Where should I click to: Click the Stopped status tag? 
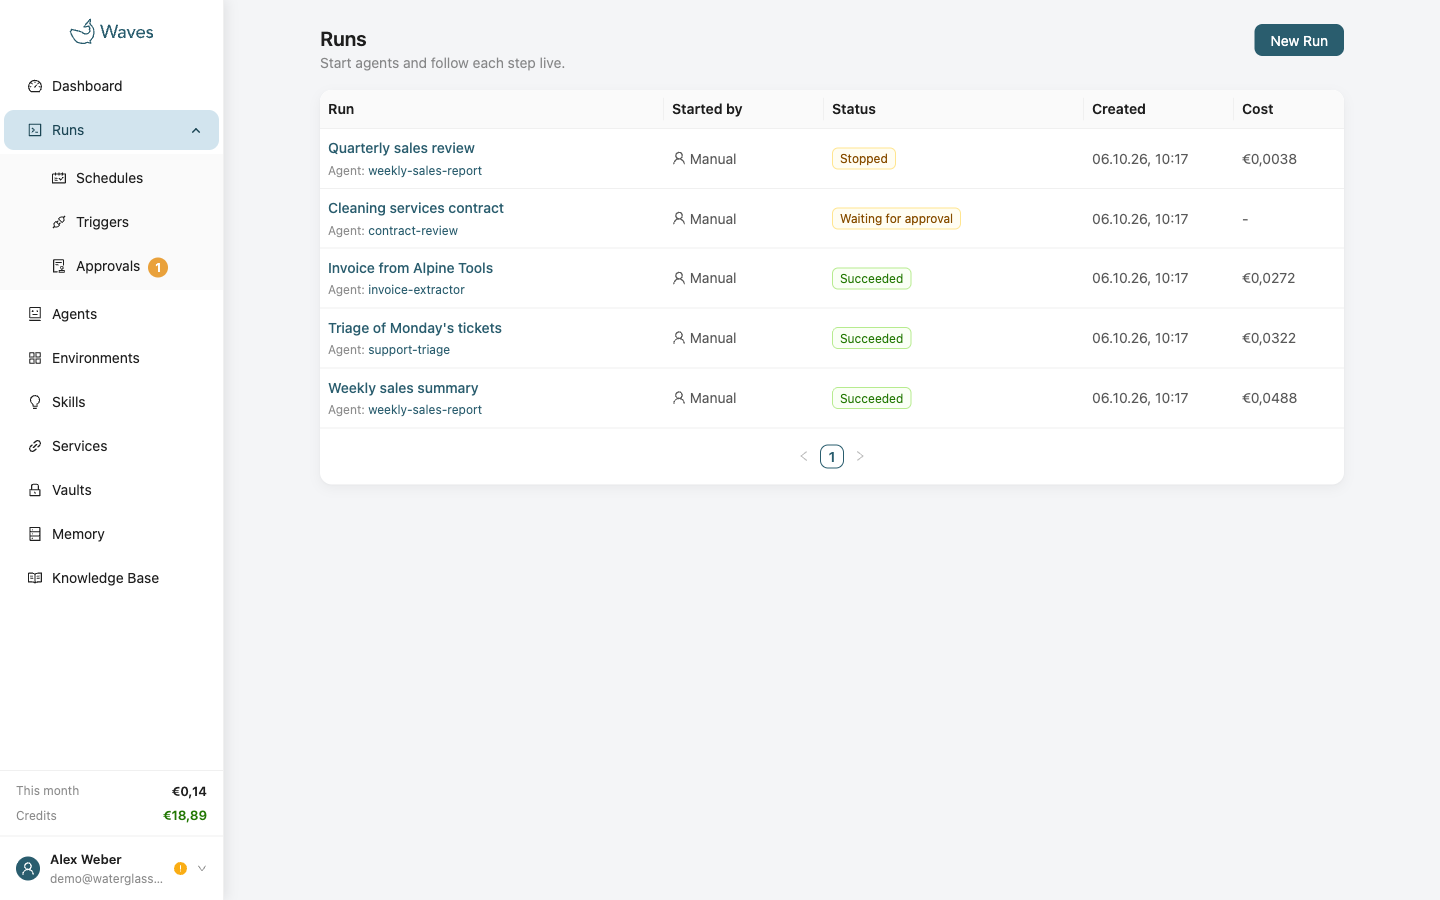tap(864, 159)
